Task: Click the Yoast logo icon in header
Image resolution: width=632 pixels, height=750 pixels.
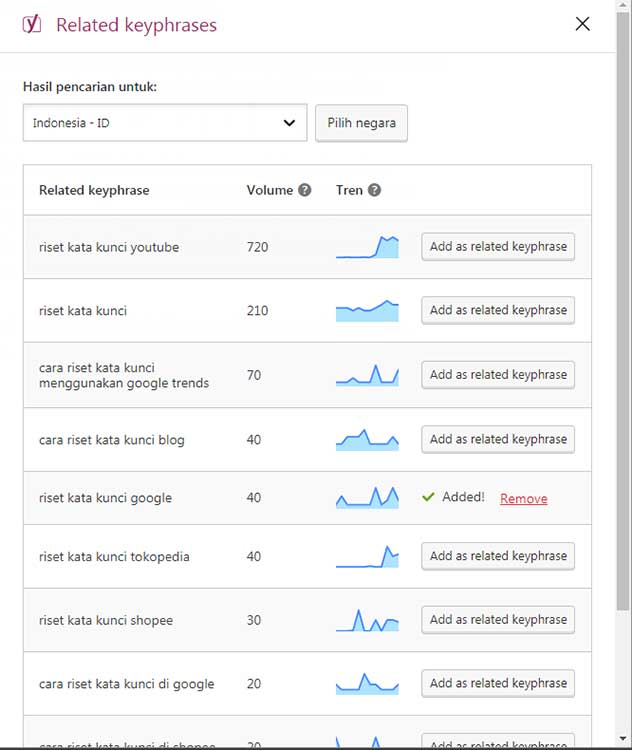Action: coord(32,24)
